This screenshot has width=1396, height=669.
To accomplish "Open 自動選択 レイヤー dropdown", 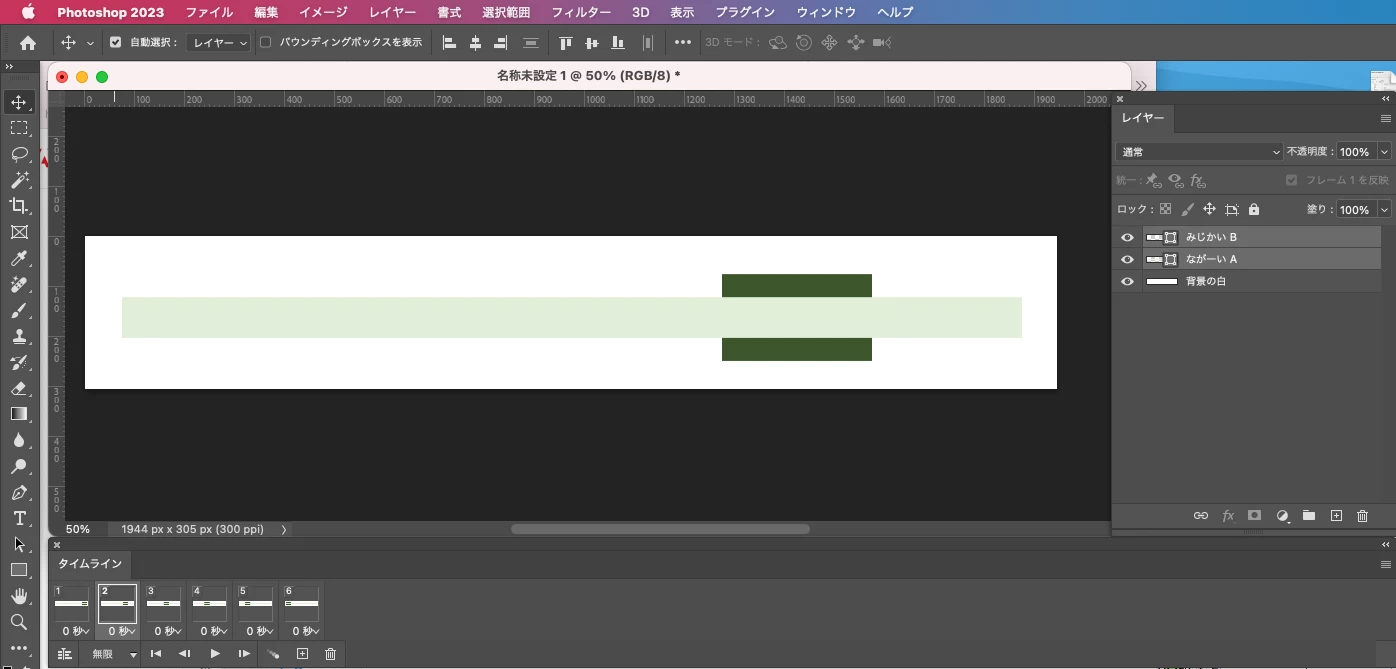I will (x=218, y=43).
